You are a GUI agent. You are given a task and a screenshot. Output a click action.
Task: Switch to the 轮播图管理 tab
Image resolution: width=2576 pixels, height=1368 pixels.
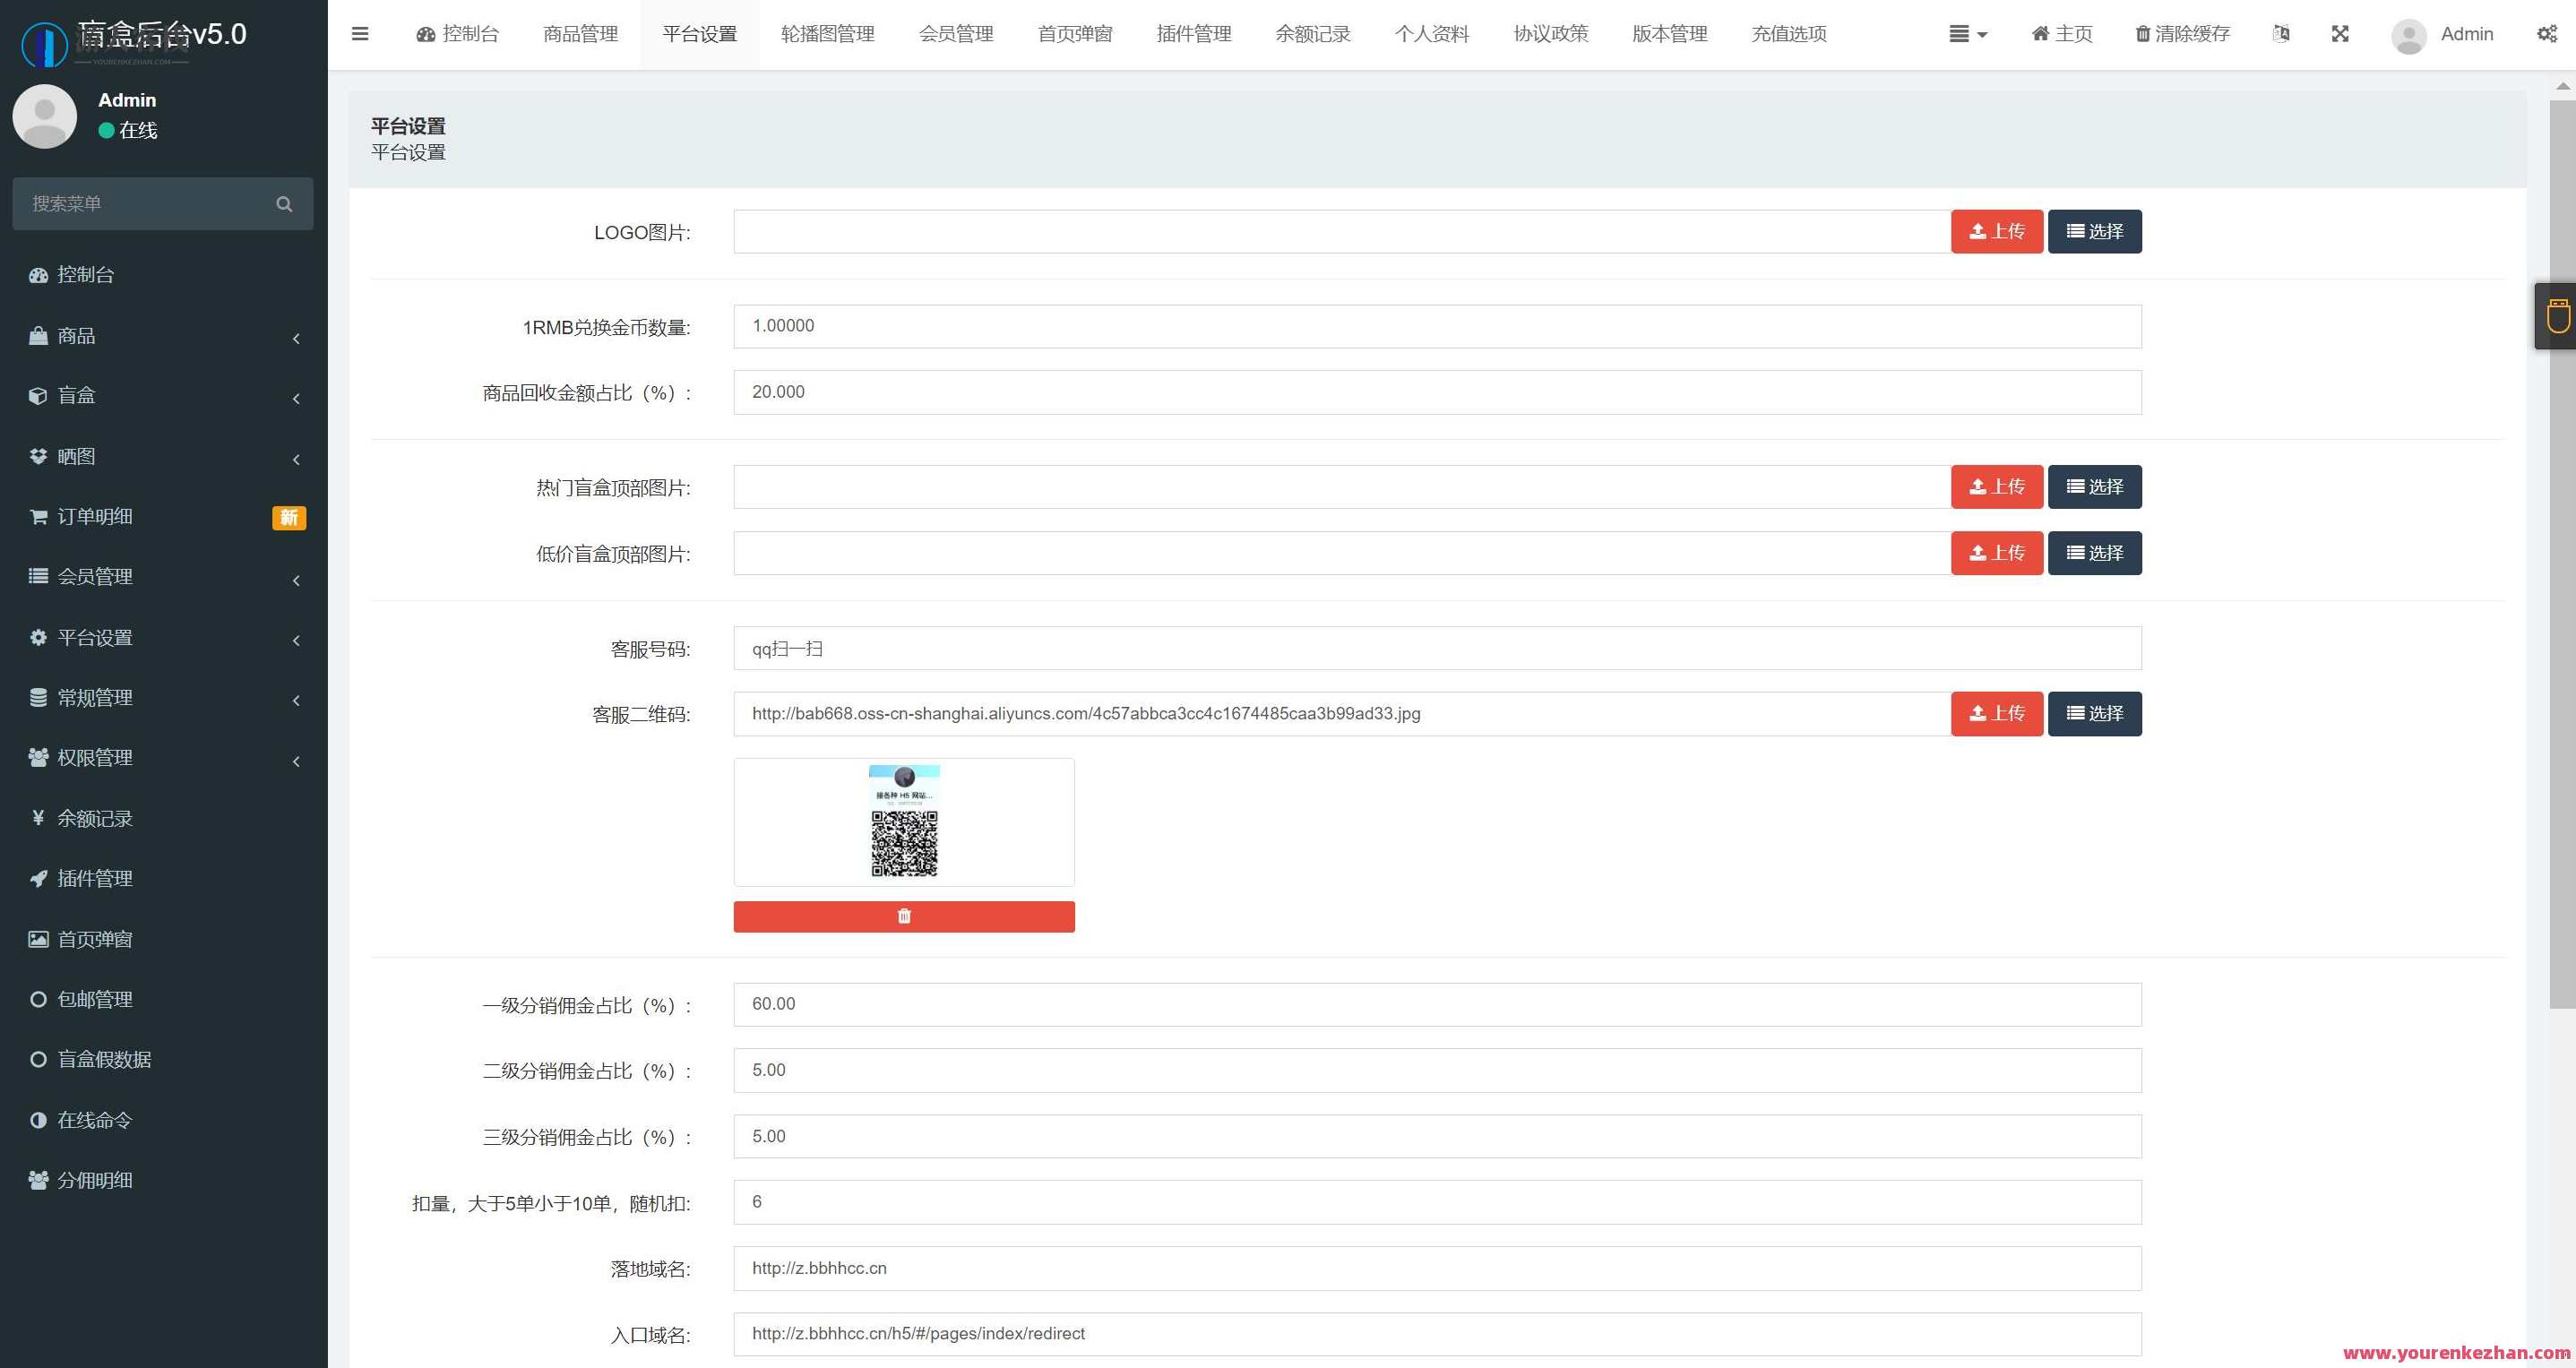coord(827,33)
